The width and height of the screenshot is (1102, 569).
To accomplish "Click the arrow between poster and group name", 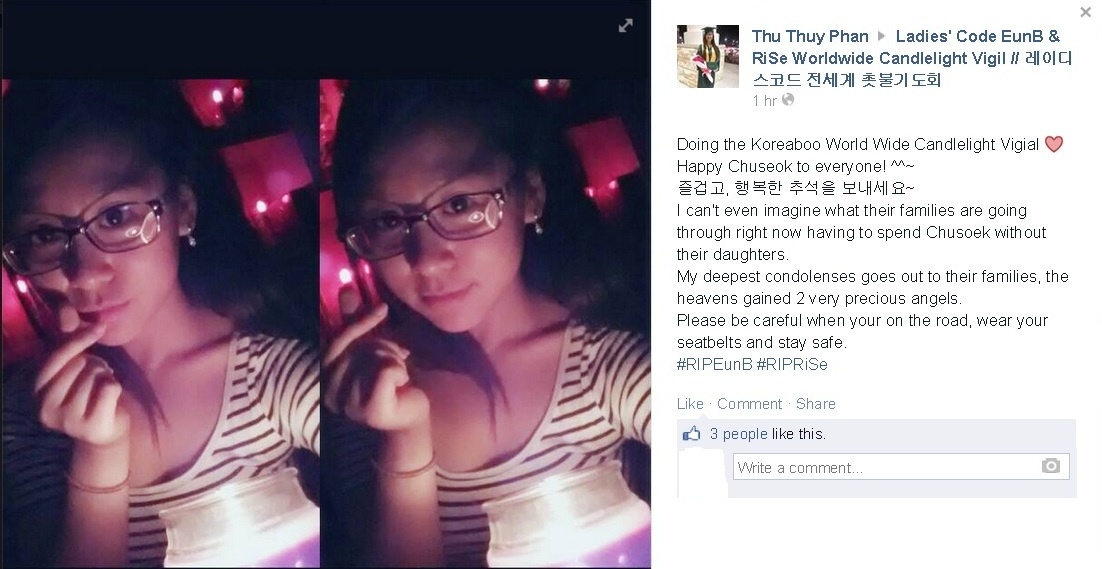I will point(882,36).
